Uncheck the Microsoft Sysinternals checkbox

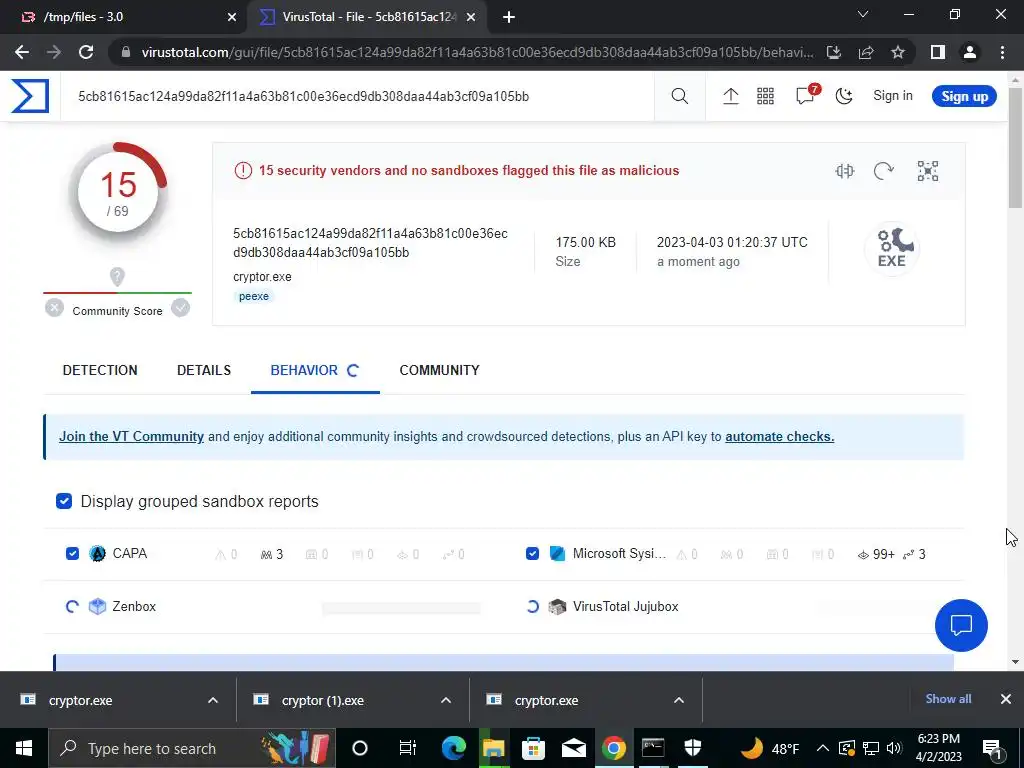tap(532, 554)
